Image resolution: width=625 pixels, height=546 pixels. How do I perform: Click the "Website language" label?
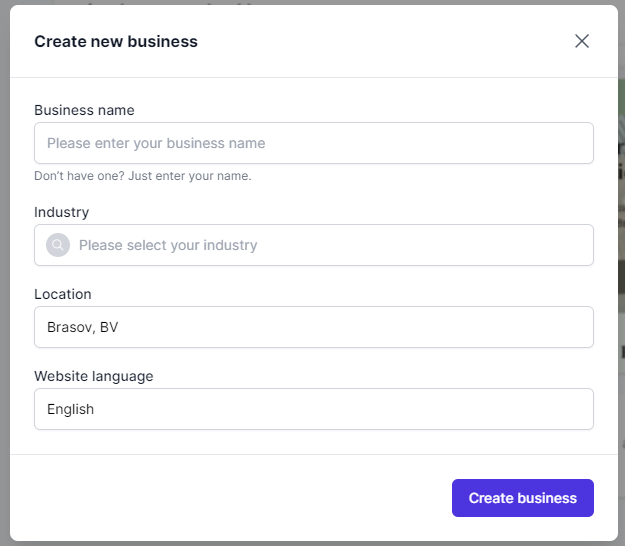(94, 377)
